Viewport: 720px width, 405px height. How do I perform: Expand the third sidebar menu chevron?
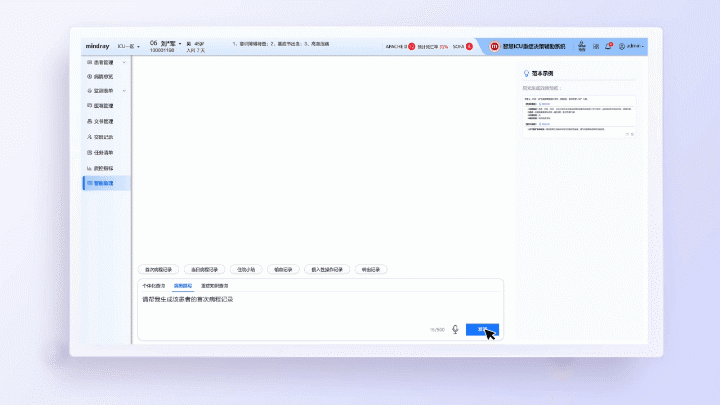124,91
